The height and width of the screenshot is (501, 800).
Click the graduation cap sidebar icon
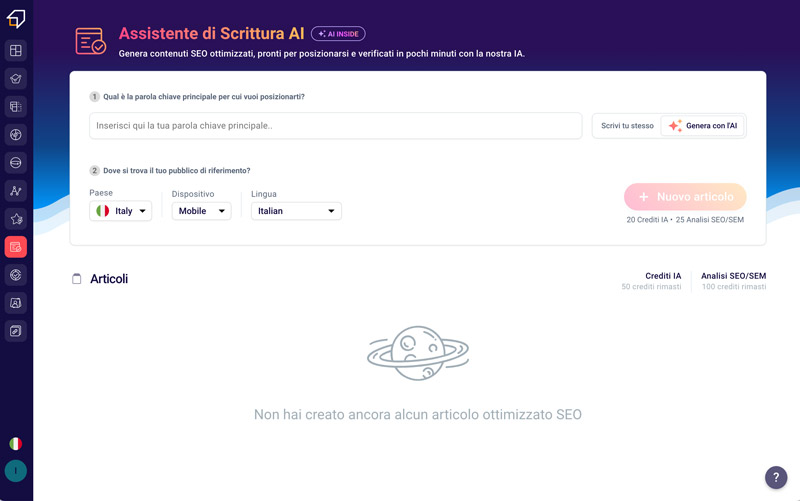click(x=16, y=79)
